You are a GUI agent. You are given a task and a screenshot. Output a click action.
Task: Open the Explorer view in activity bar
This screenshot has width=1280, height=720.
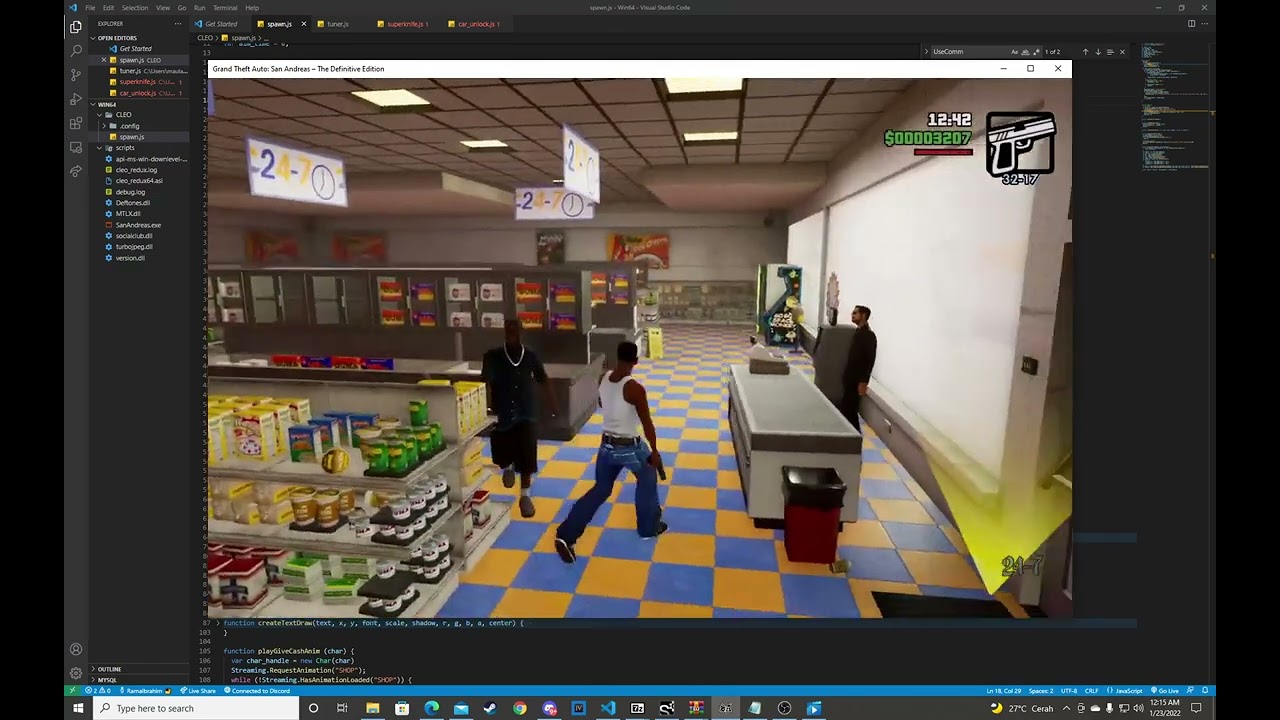[76, 28]
